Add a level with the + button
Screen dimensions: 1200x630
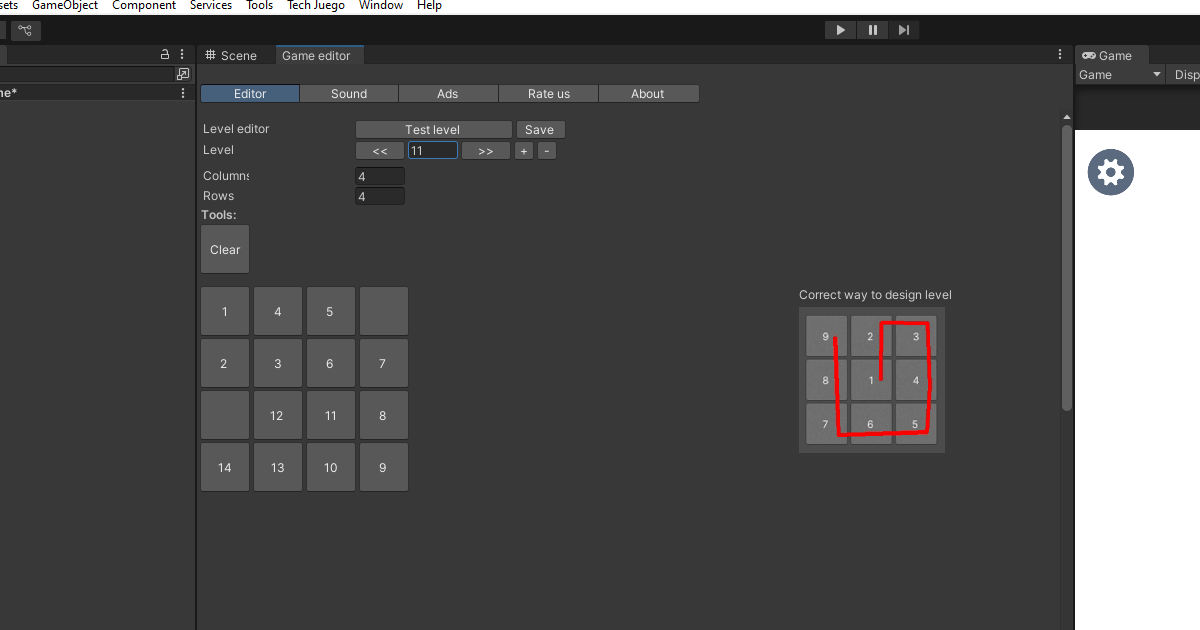coord(524,151)
